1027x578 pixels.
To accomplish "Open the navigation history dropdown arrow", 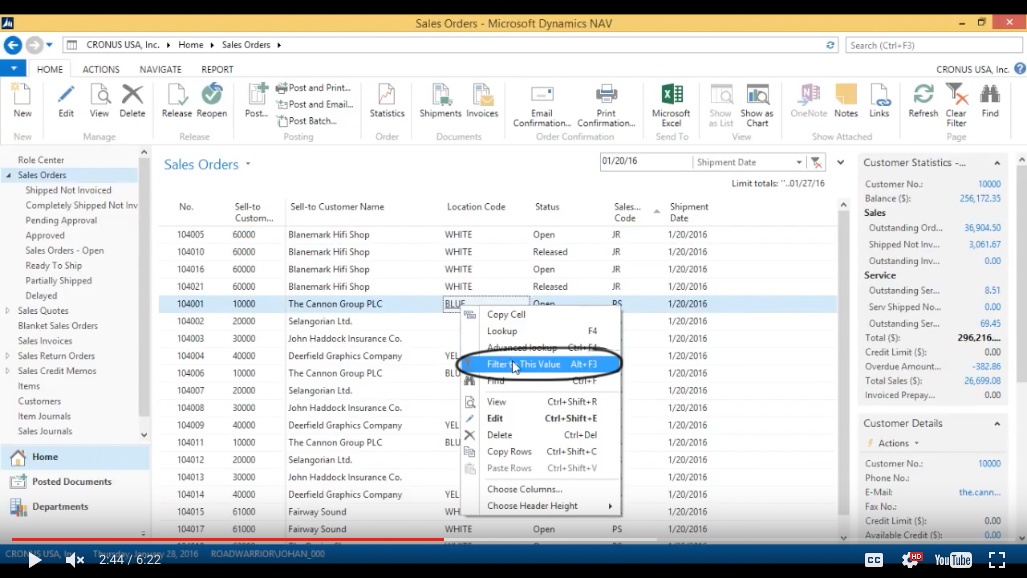I will [49, 45].
